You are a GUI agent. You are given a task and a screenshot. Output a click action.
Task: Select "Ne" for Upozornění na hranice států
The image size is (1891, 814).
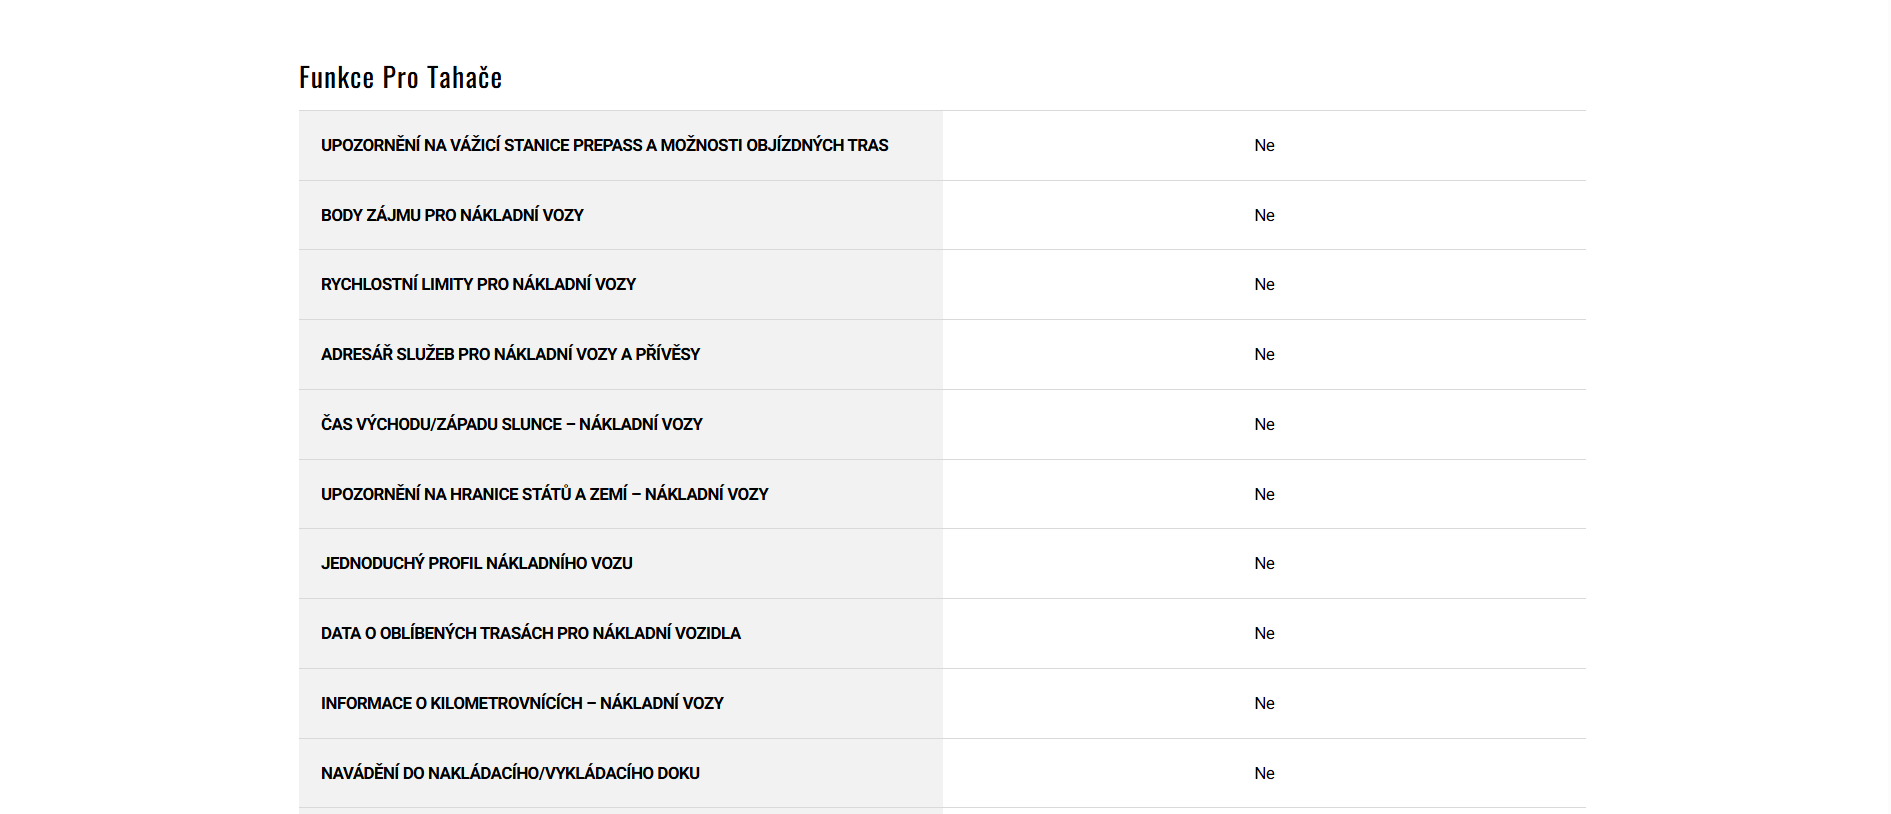(1264, 495)
